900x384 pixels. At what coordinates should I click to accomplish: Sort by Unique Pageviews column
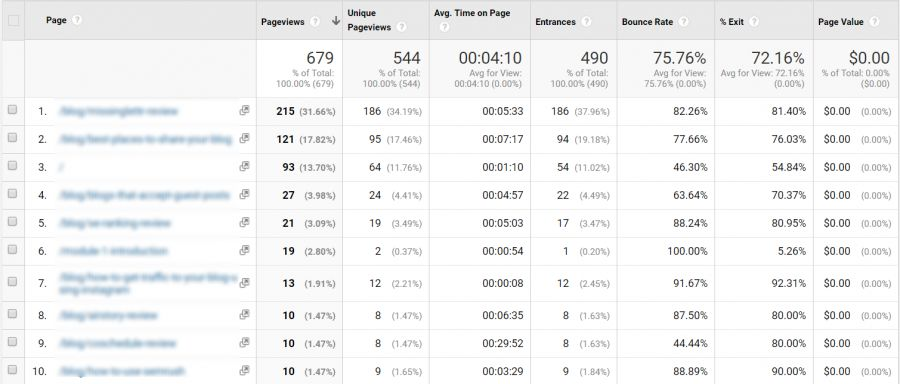pos(368,20)
